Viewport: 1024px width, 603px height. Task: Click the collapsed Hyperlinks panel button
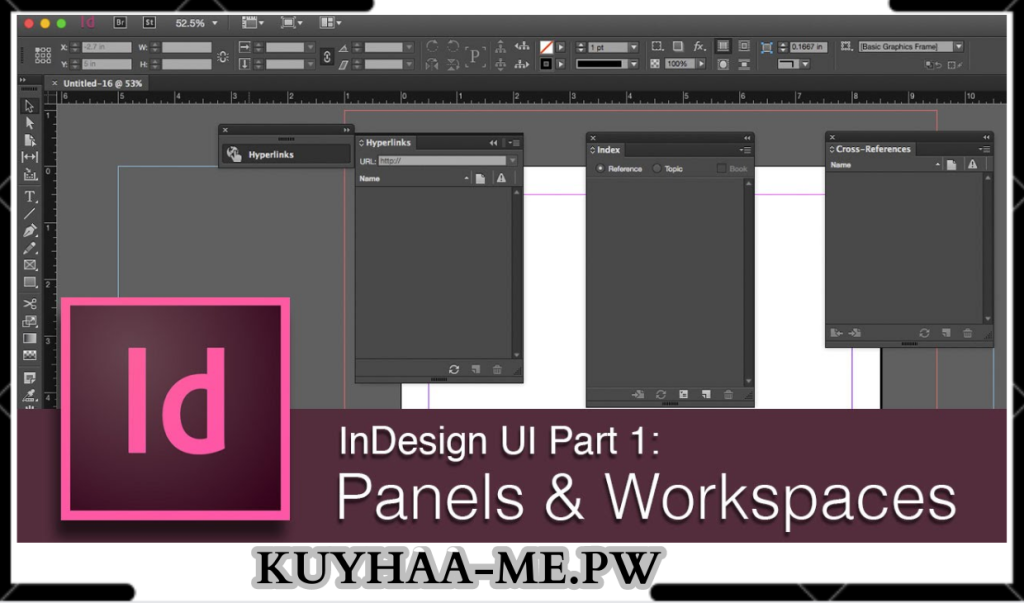[286, 155]
